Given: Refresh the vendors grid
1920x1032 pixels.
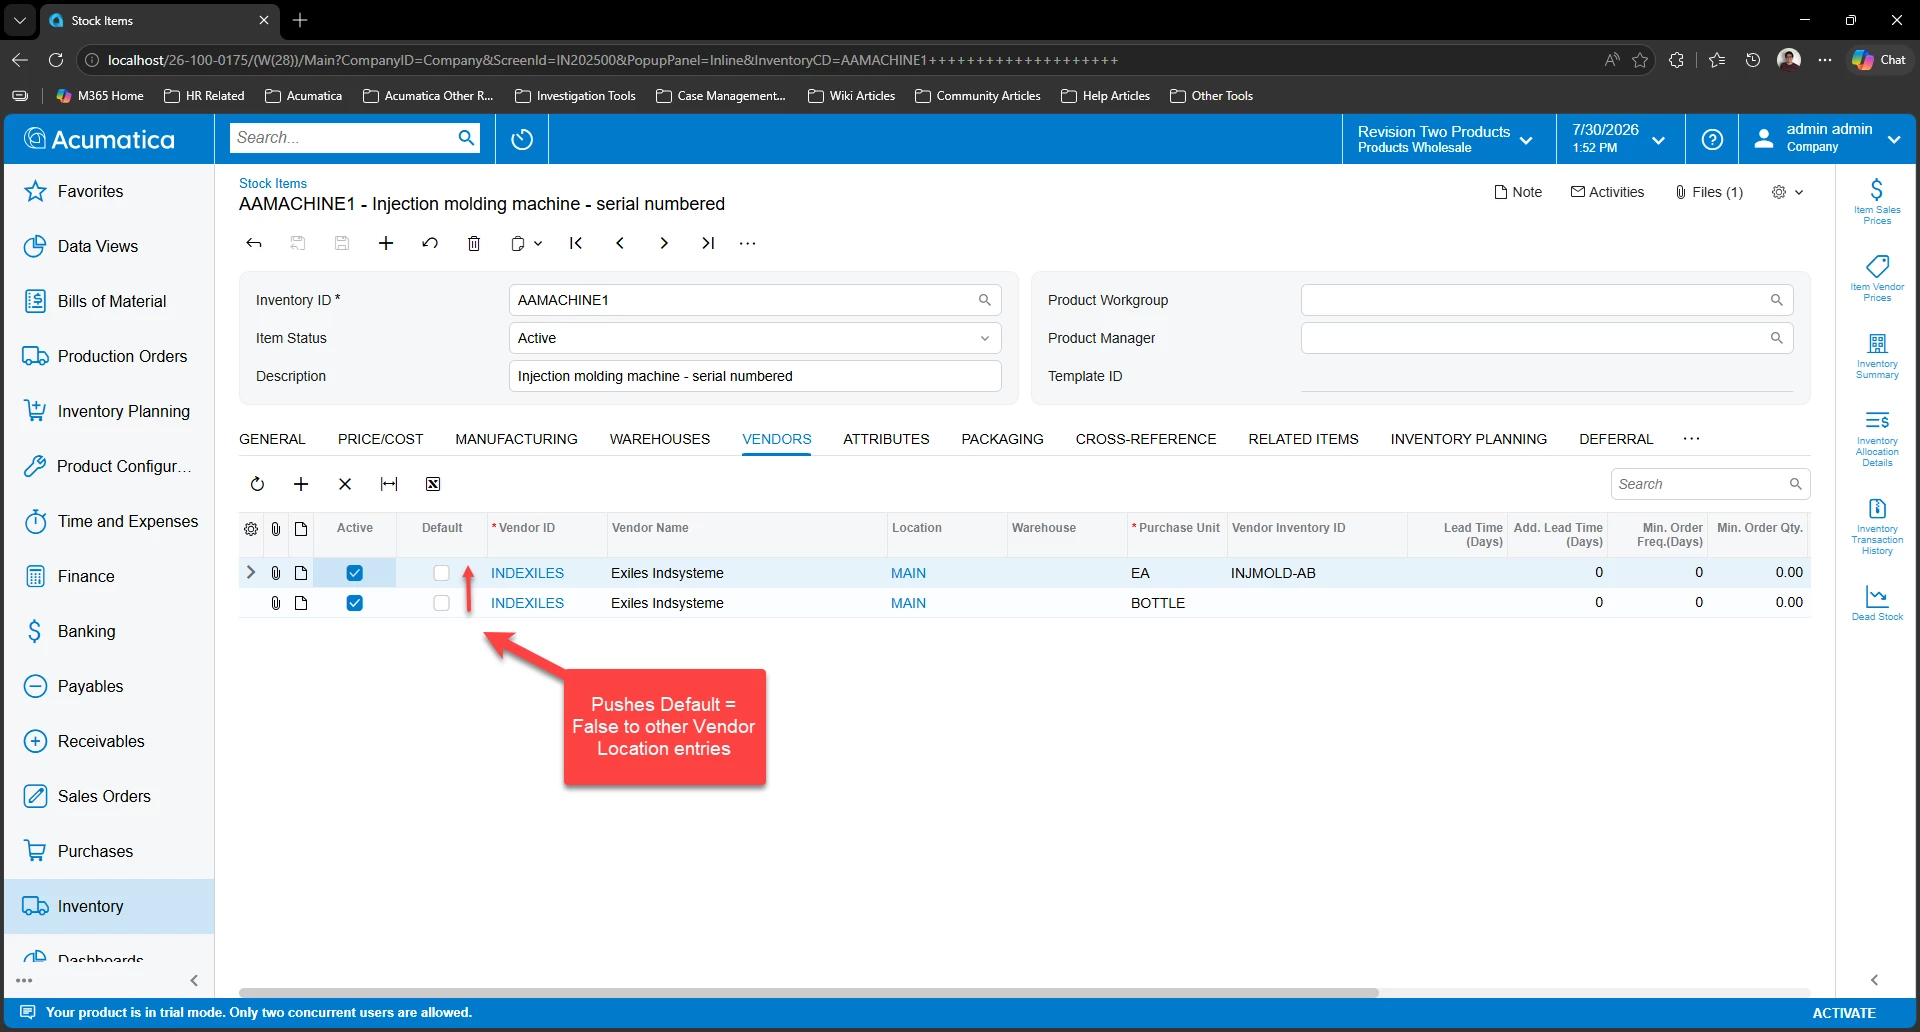Looking at the screenshot, I should [257, 484].
